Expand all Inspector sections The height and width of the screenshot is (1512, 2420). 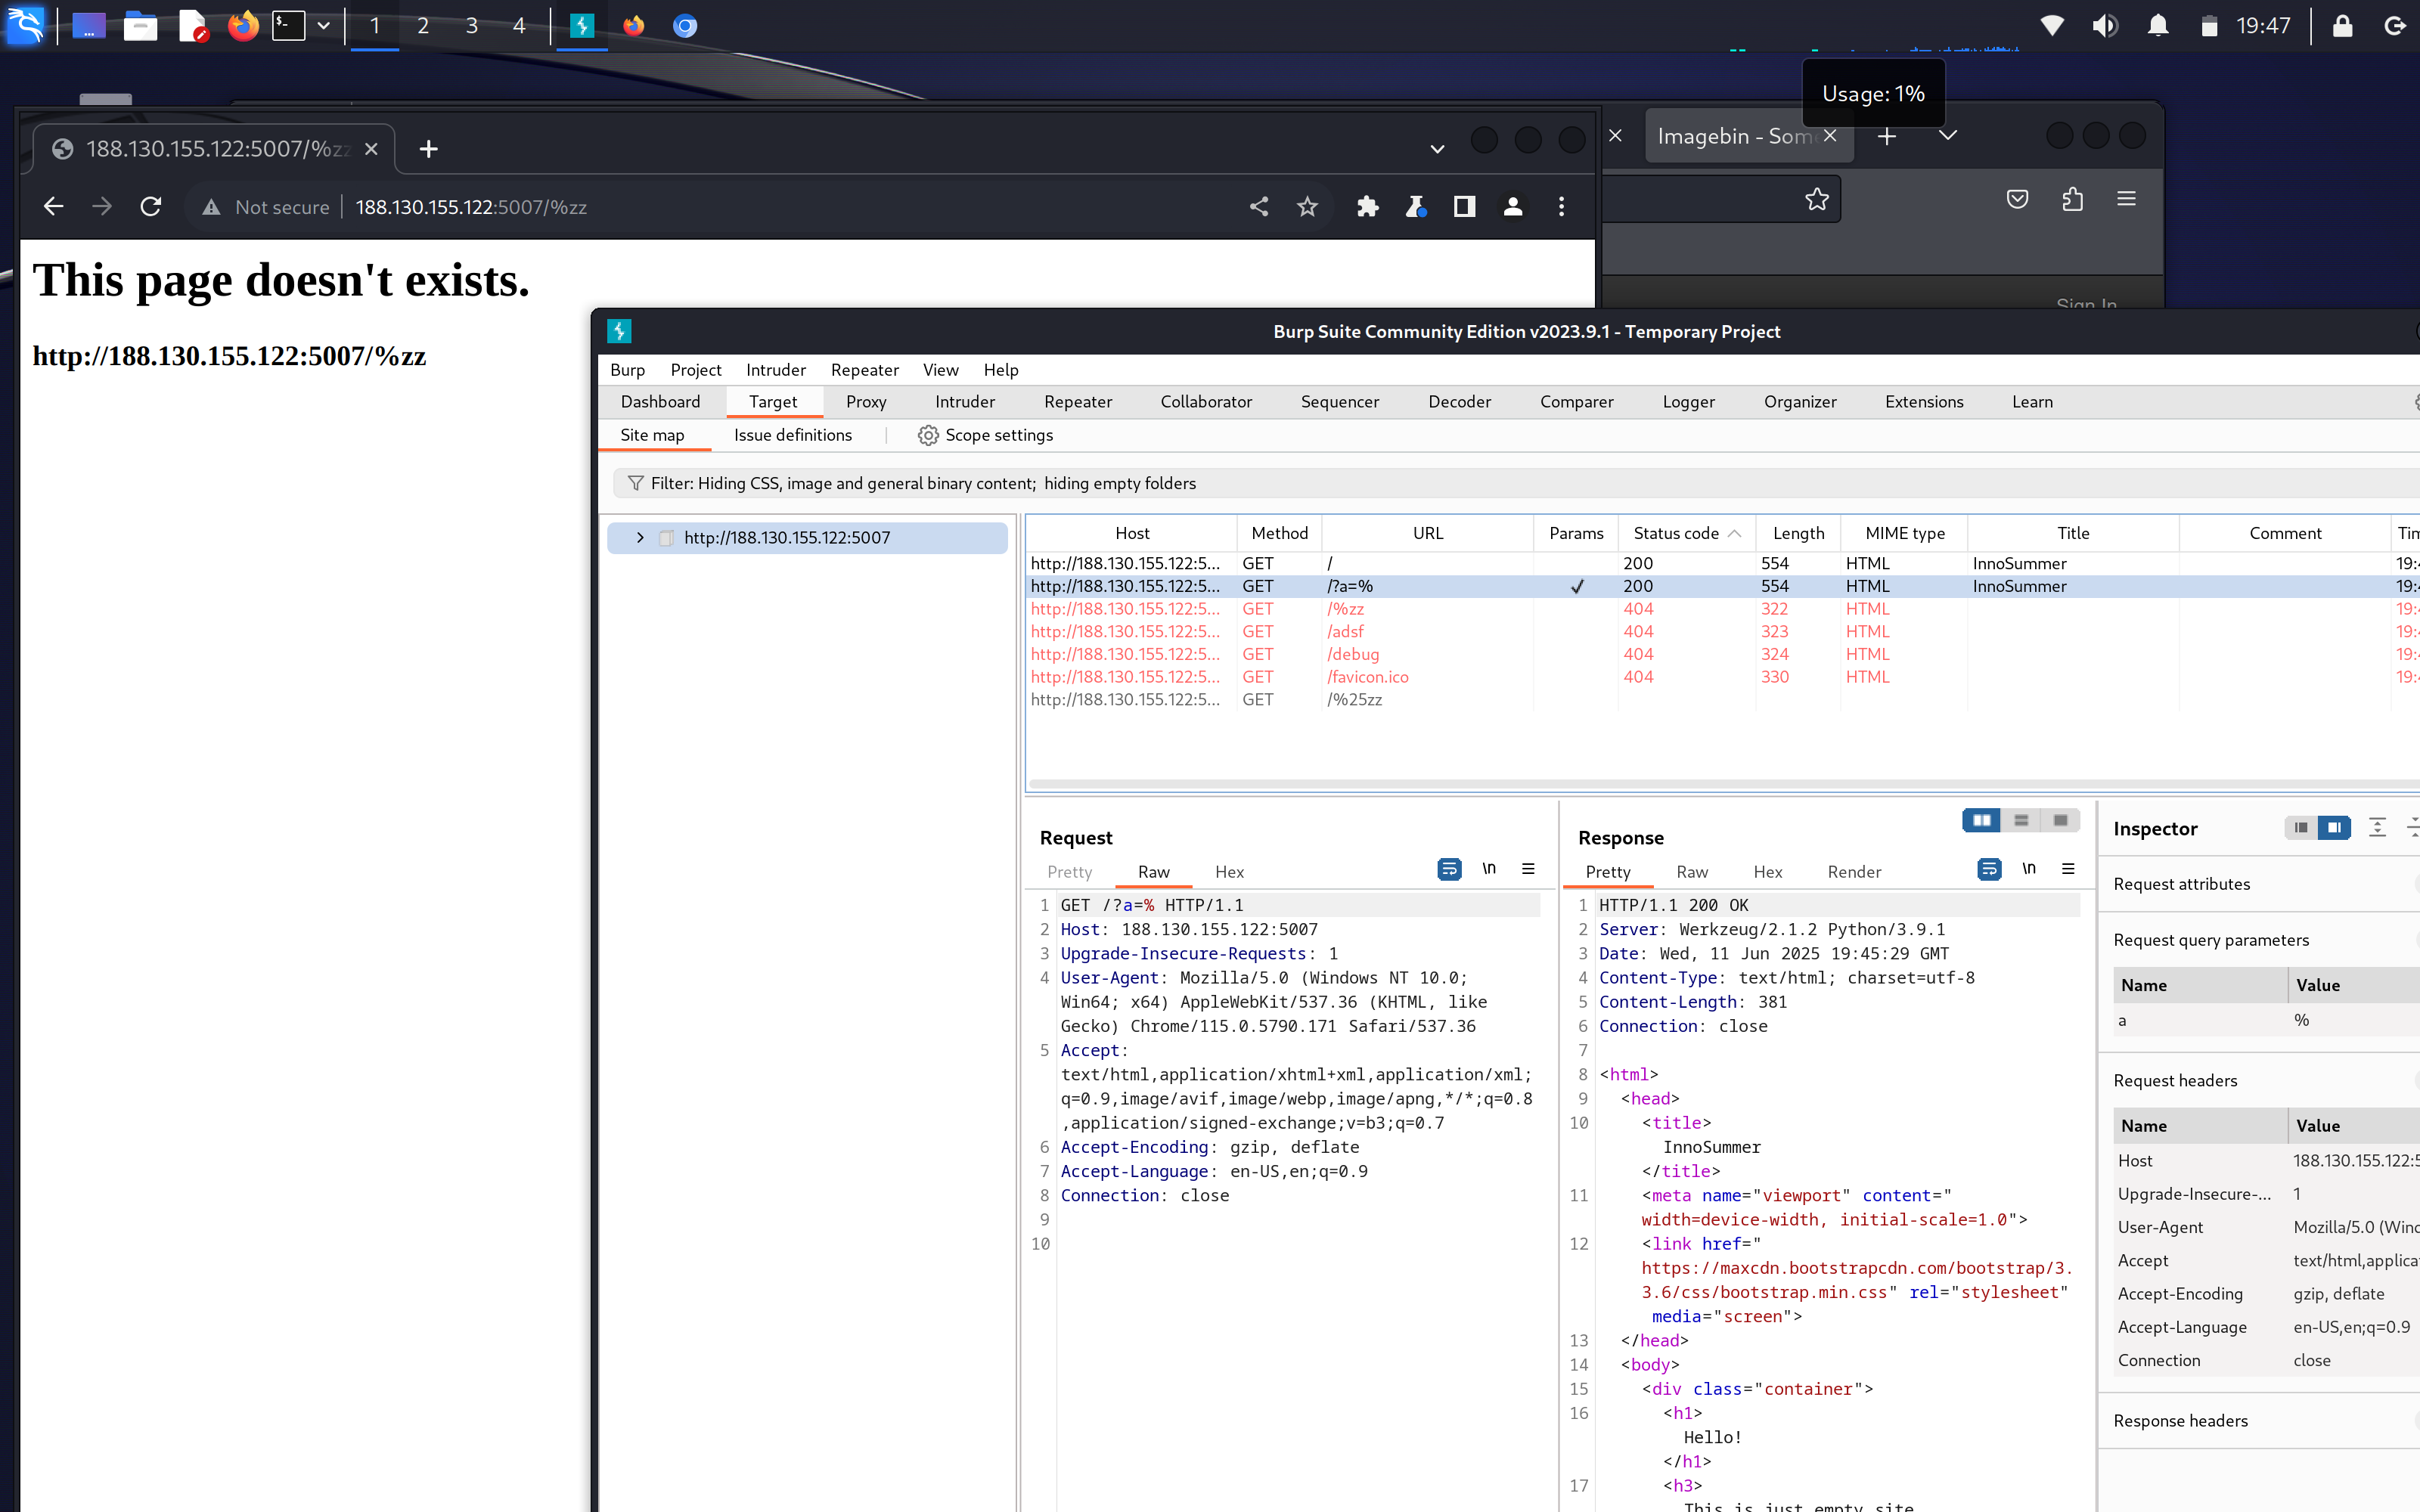[x=2377, y=828]
